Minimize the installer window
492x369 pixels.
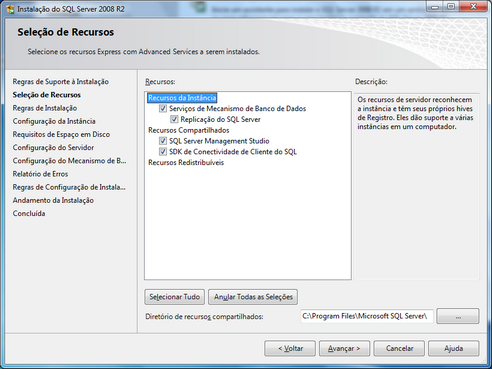[434, 7]
